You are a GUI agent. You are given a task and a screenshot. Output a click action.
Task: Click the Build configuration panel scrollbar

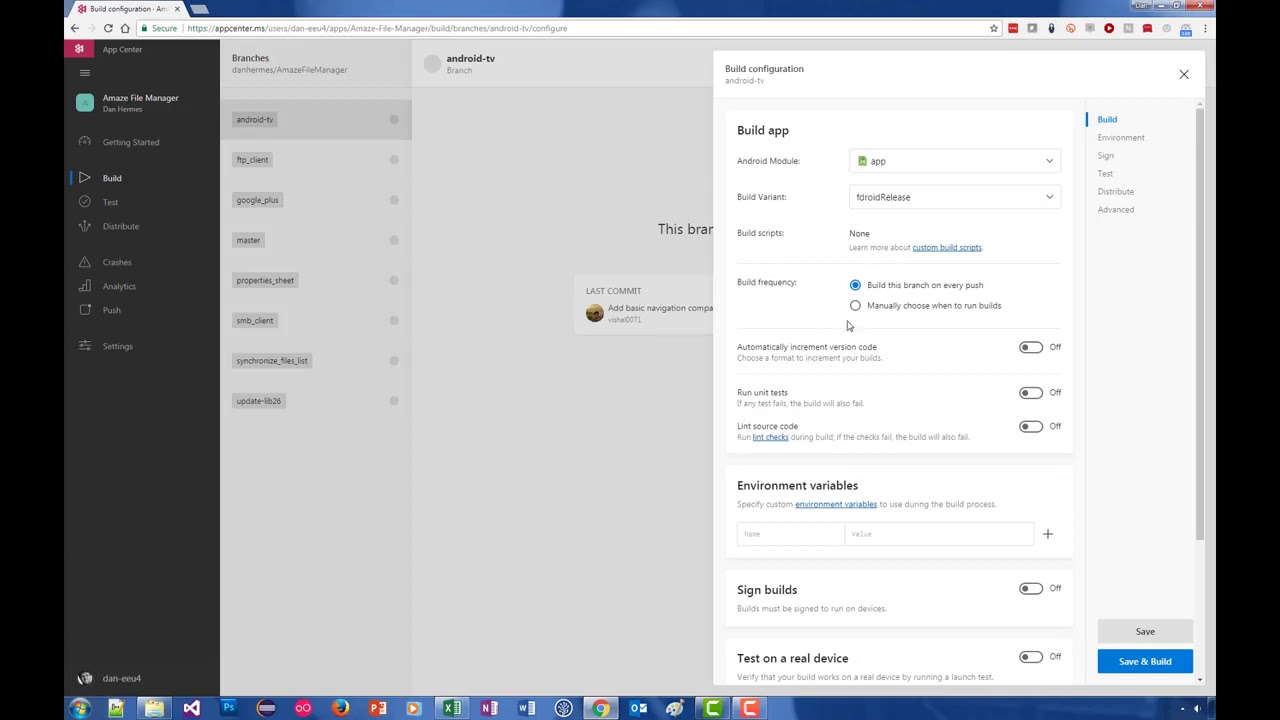point(1200,323)
